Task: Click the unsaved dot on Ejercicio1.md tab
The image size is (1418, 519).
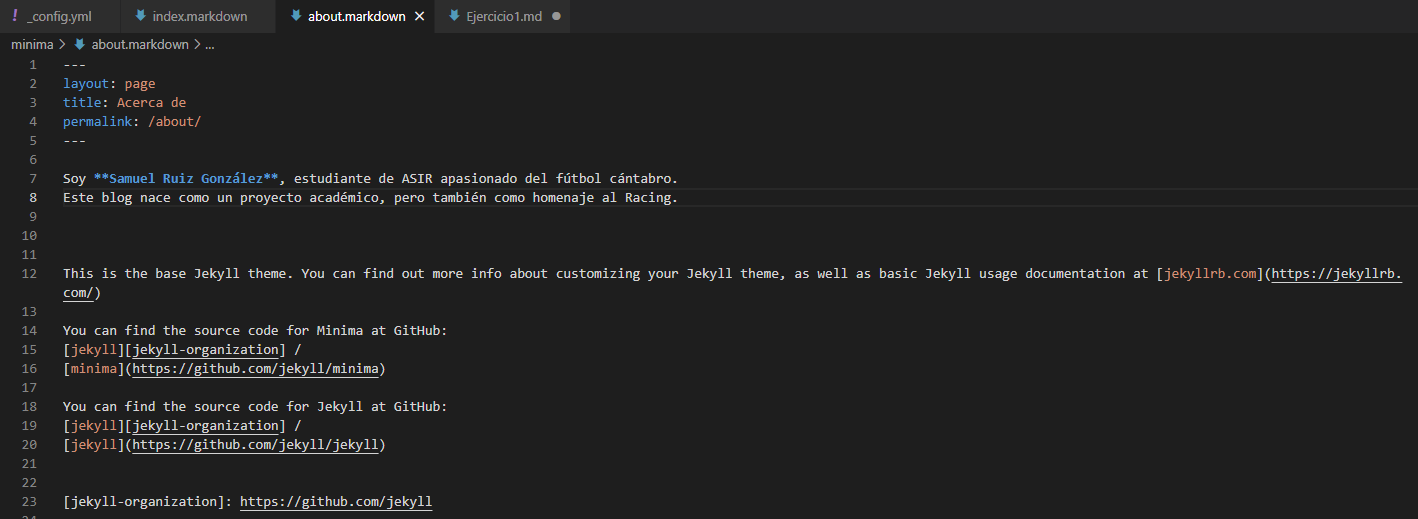Action: tap(556, 17)
